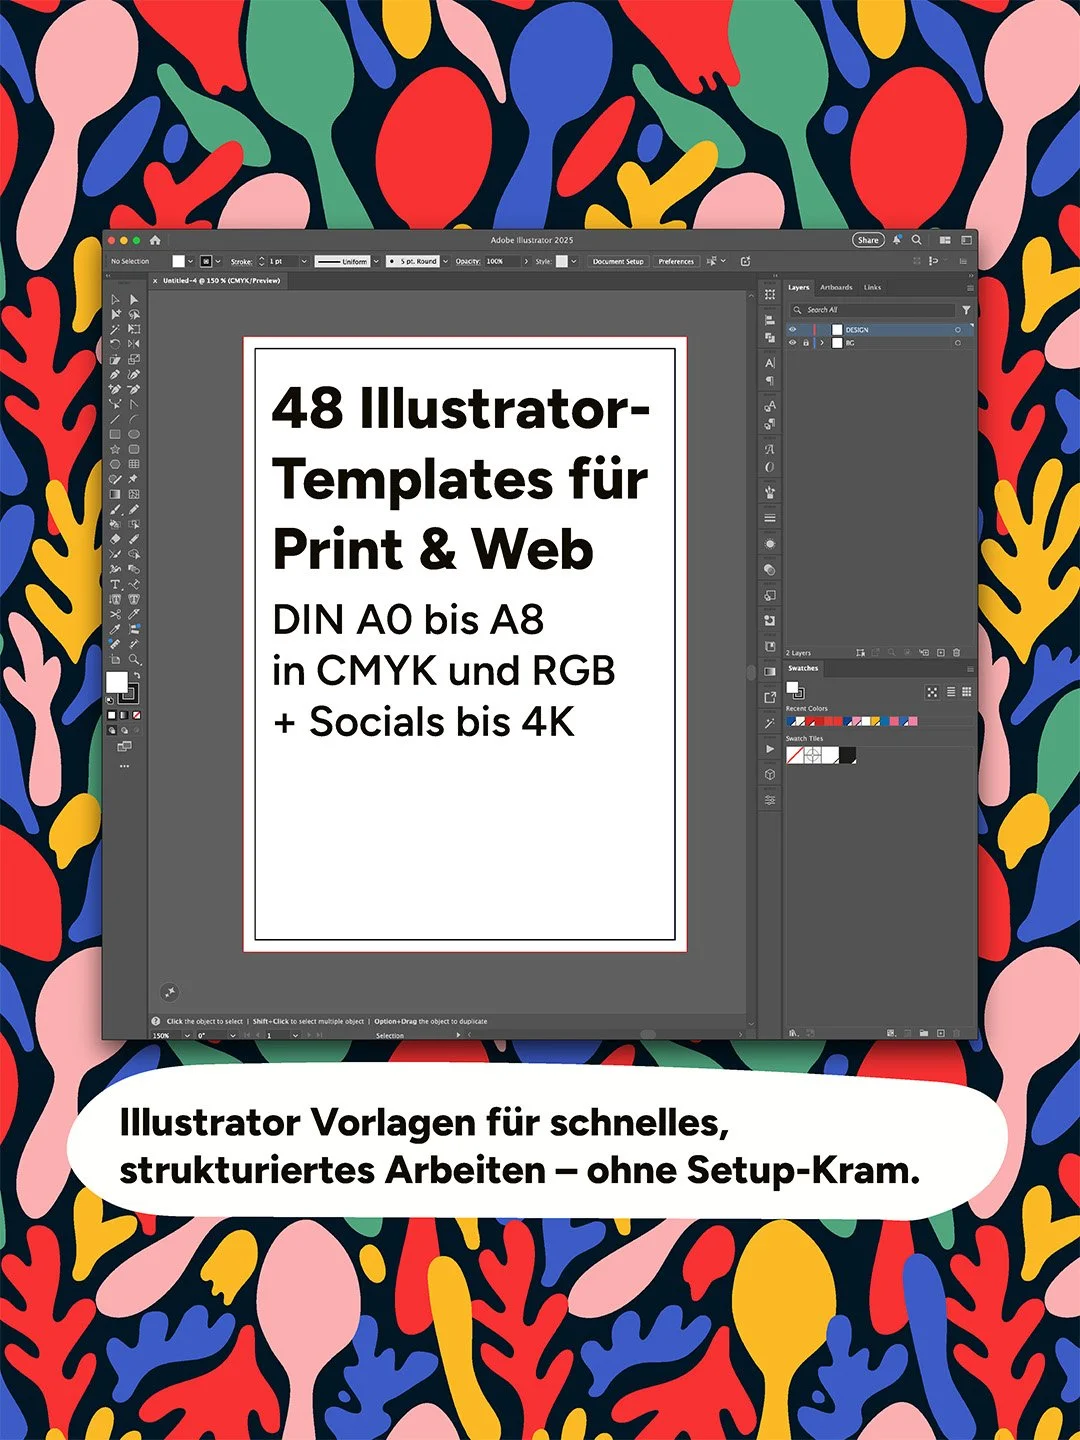Open the Asset Export panel icon
Viewport: 1080px width, 1440px height.
click(769, 697)
